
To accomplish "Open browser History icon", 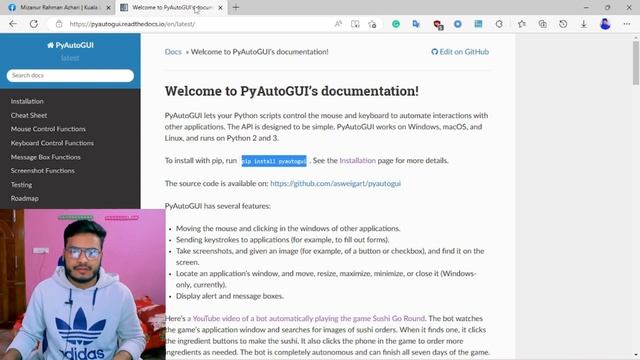I will [x=563, y=24].
